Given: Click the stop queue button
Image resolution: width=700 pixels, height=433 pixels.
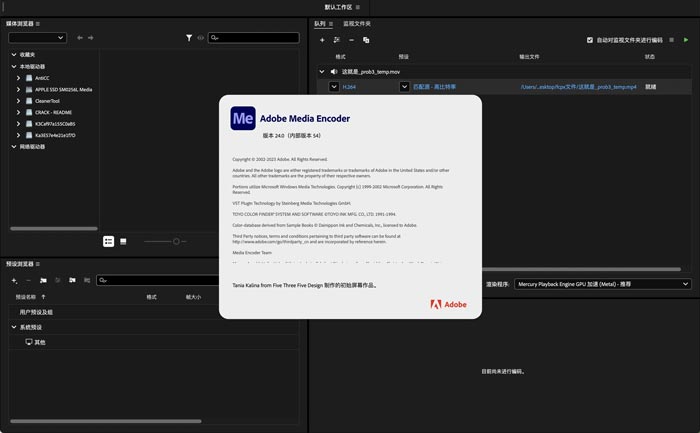Looking at the screenshot, I should click(671, 40).
